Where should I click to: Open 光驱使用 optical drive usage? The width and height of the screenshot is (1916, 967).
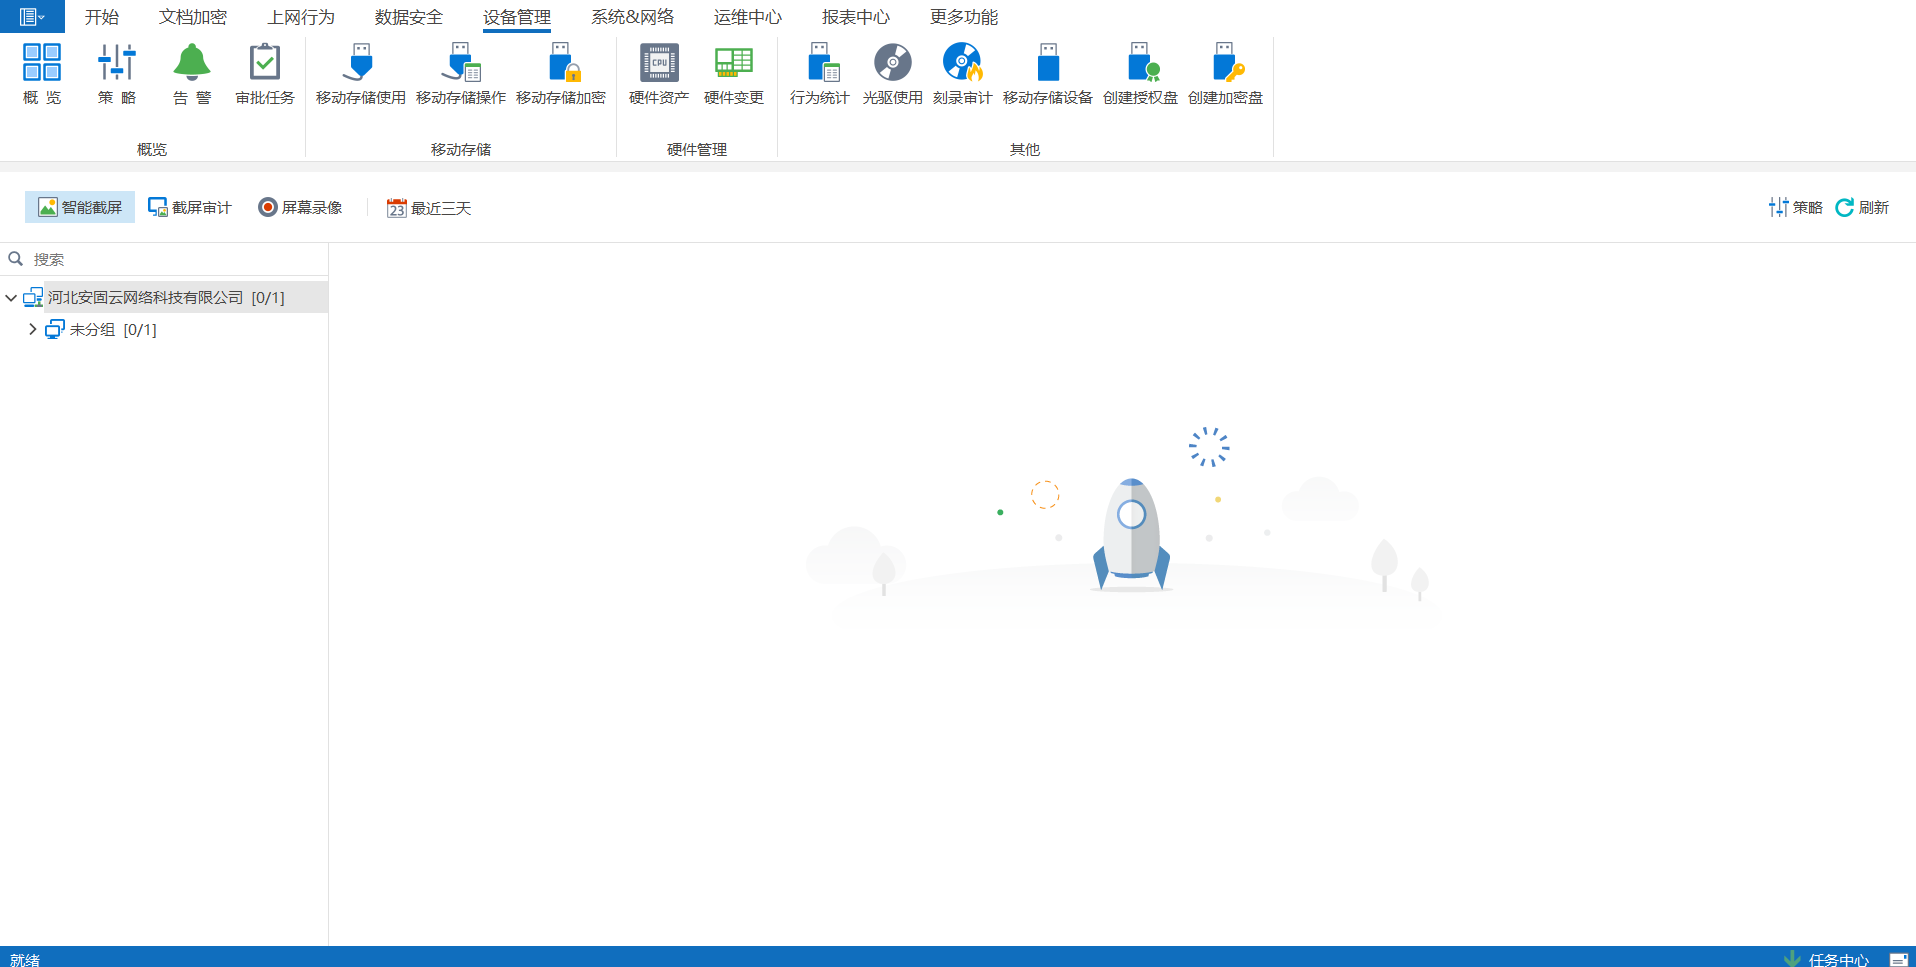[893, 73]
